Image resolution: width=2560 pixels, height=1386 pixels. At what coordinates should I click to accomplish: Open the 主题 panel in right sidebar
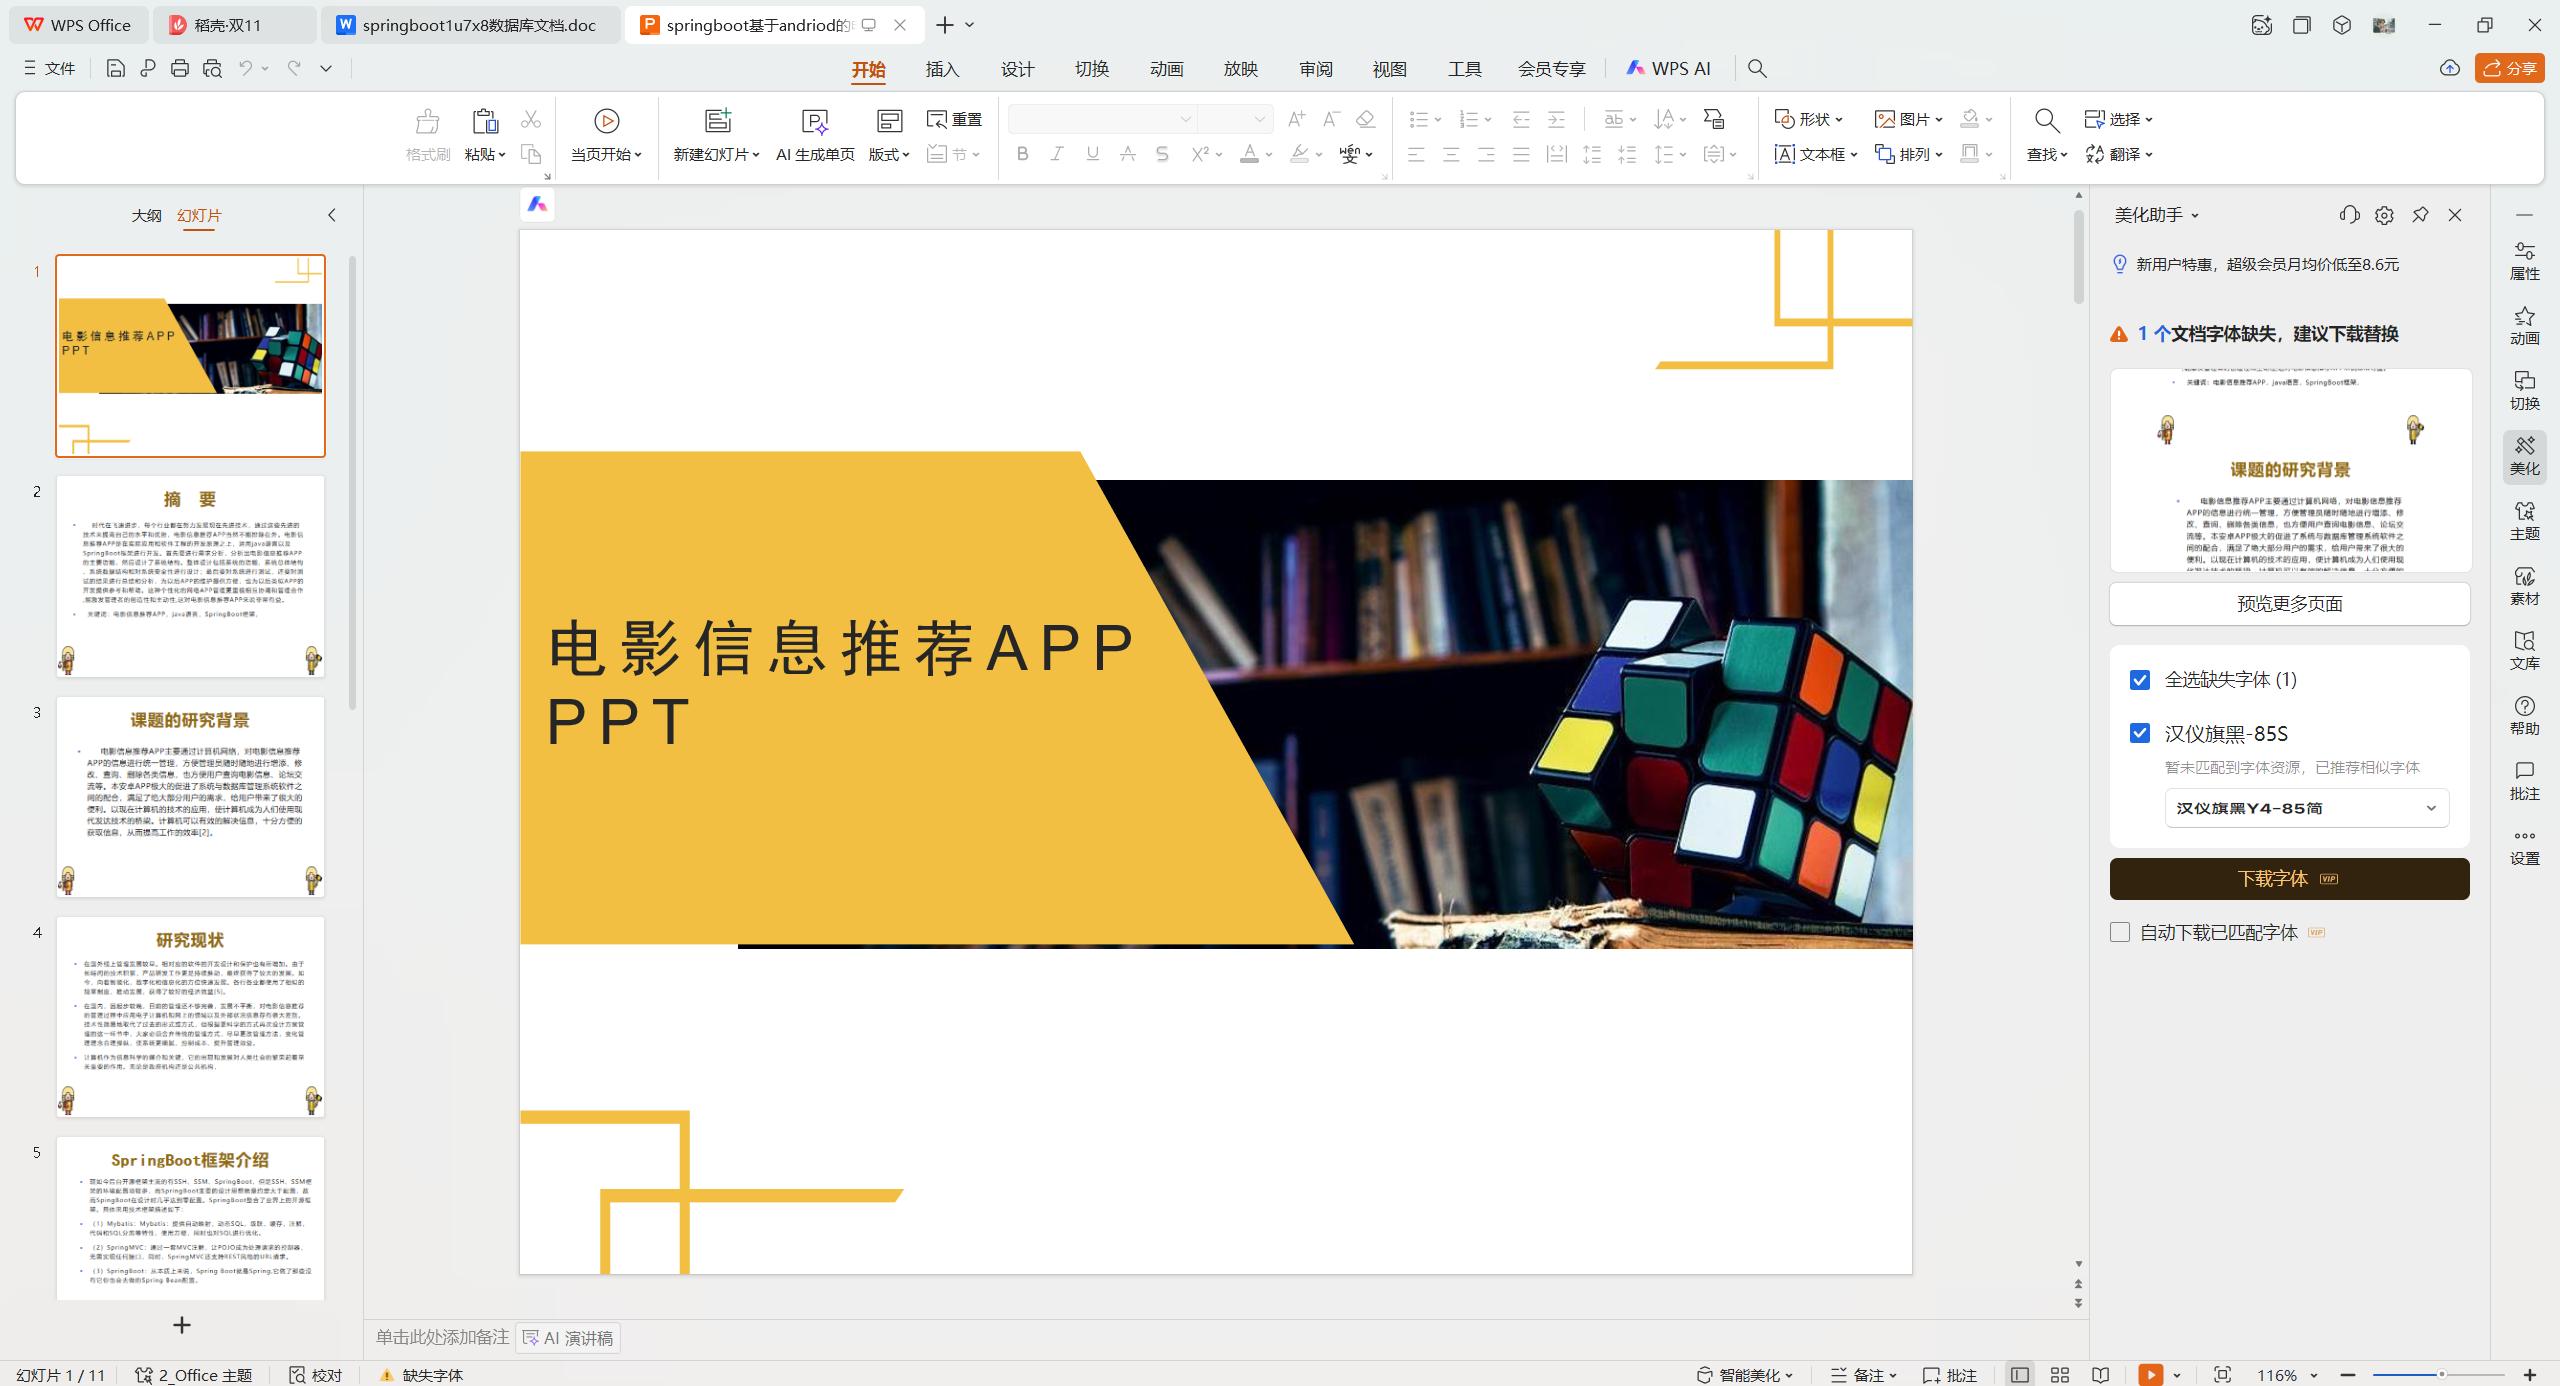click(2524, 520)
